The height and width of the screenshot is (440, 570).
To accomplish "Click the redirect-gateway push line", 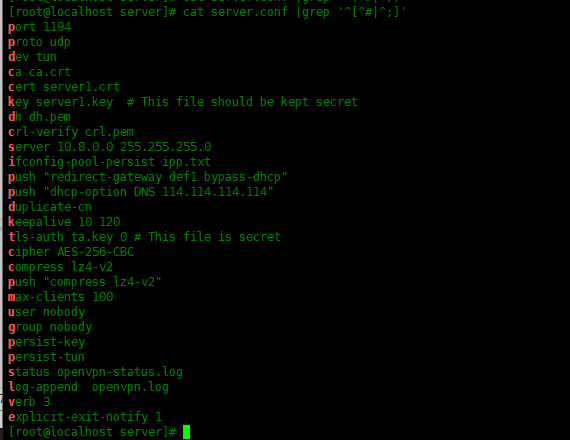I will (148, 177).
